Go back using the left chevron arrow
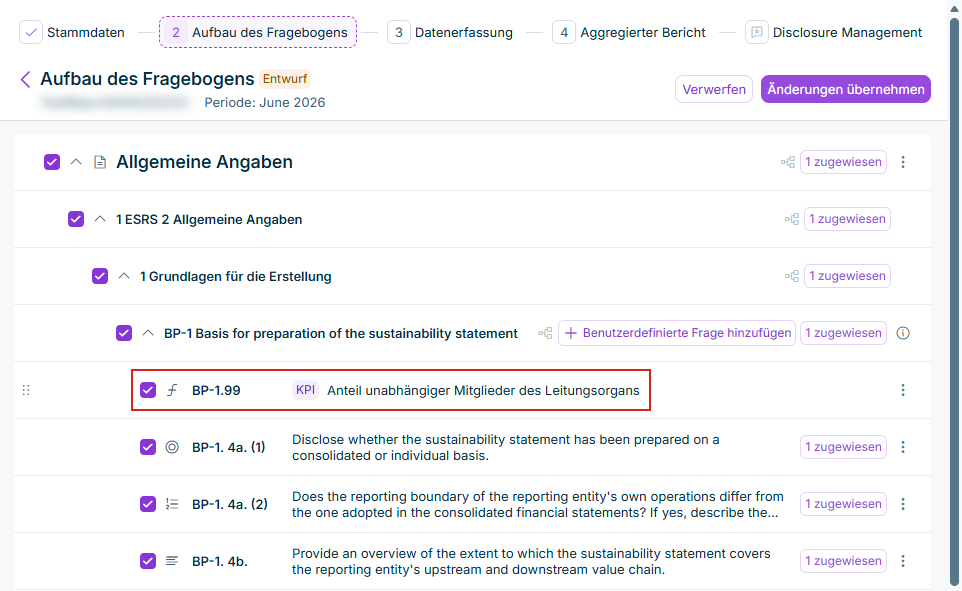Viewport: 962px width, 591px height. [x=25, y=79]
